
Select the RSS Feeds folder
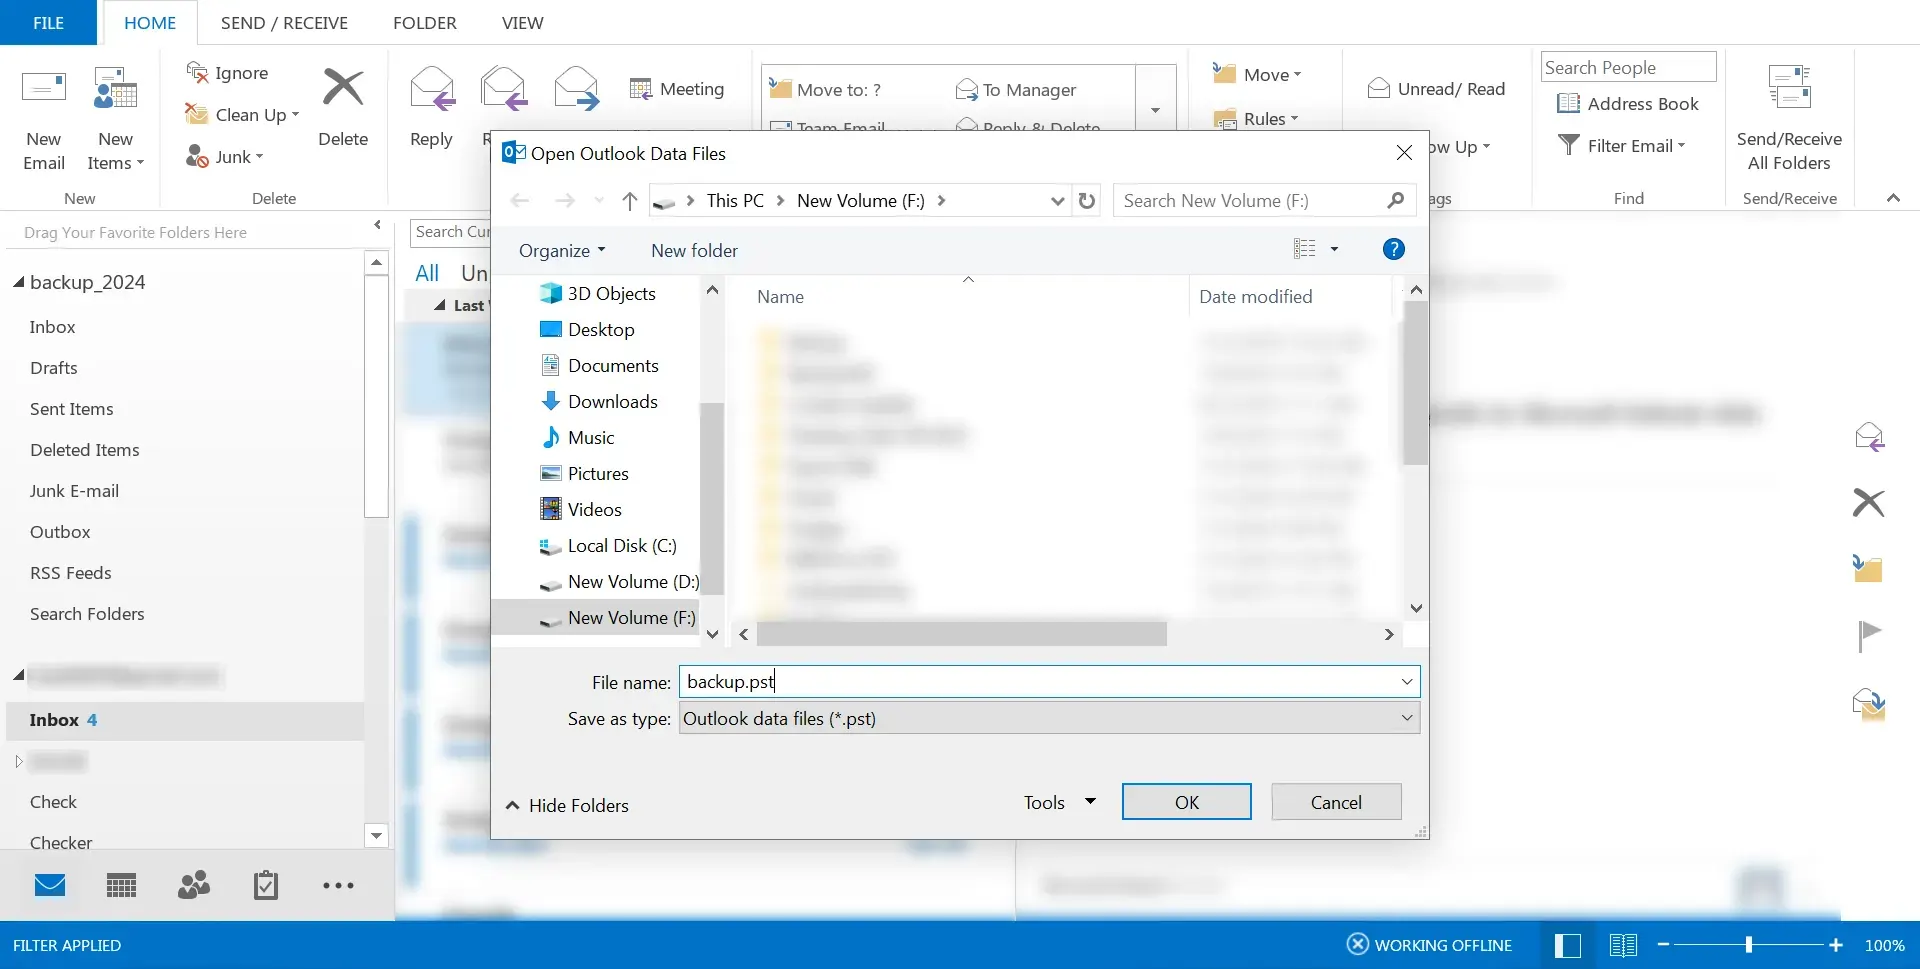point(71,573)
